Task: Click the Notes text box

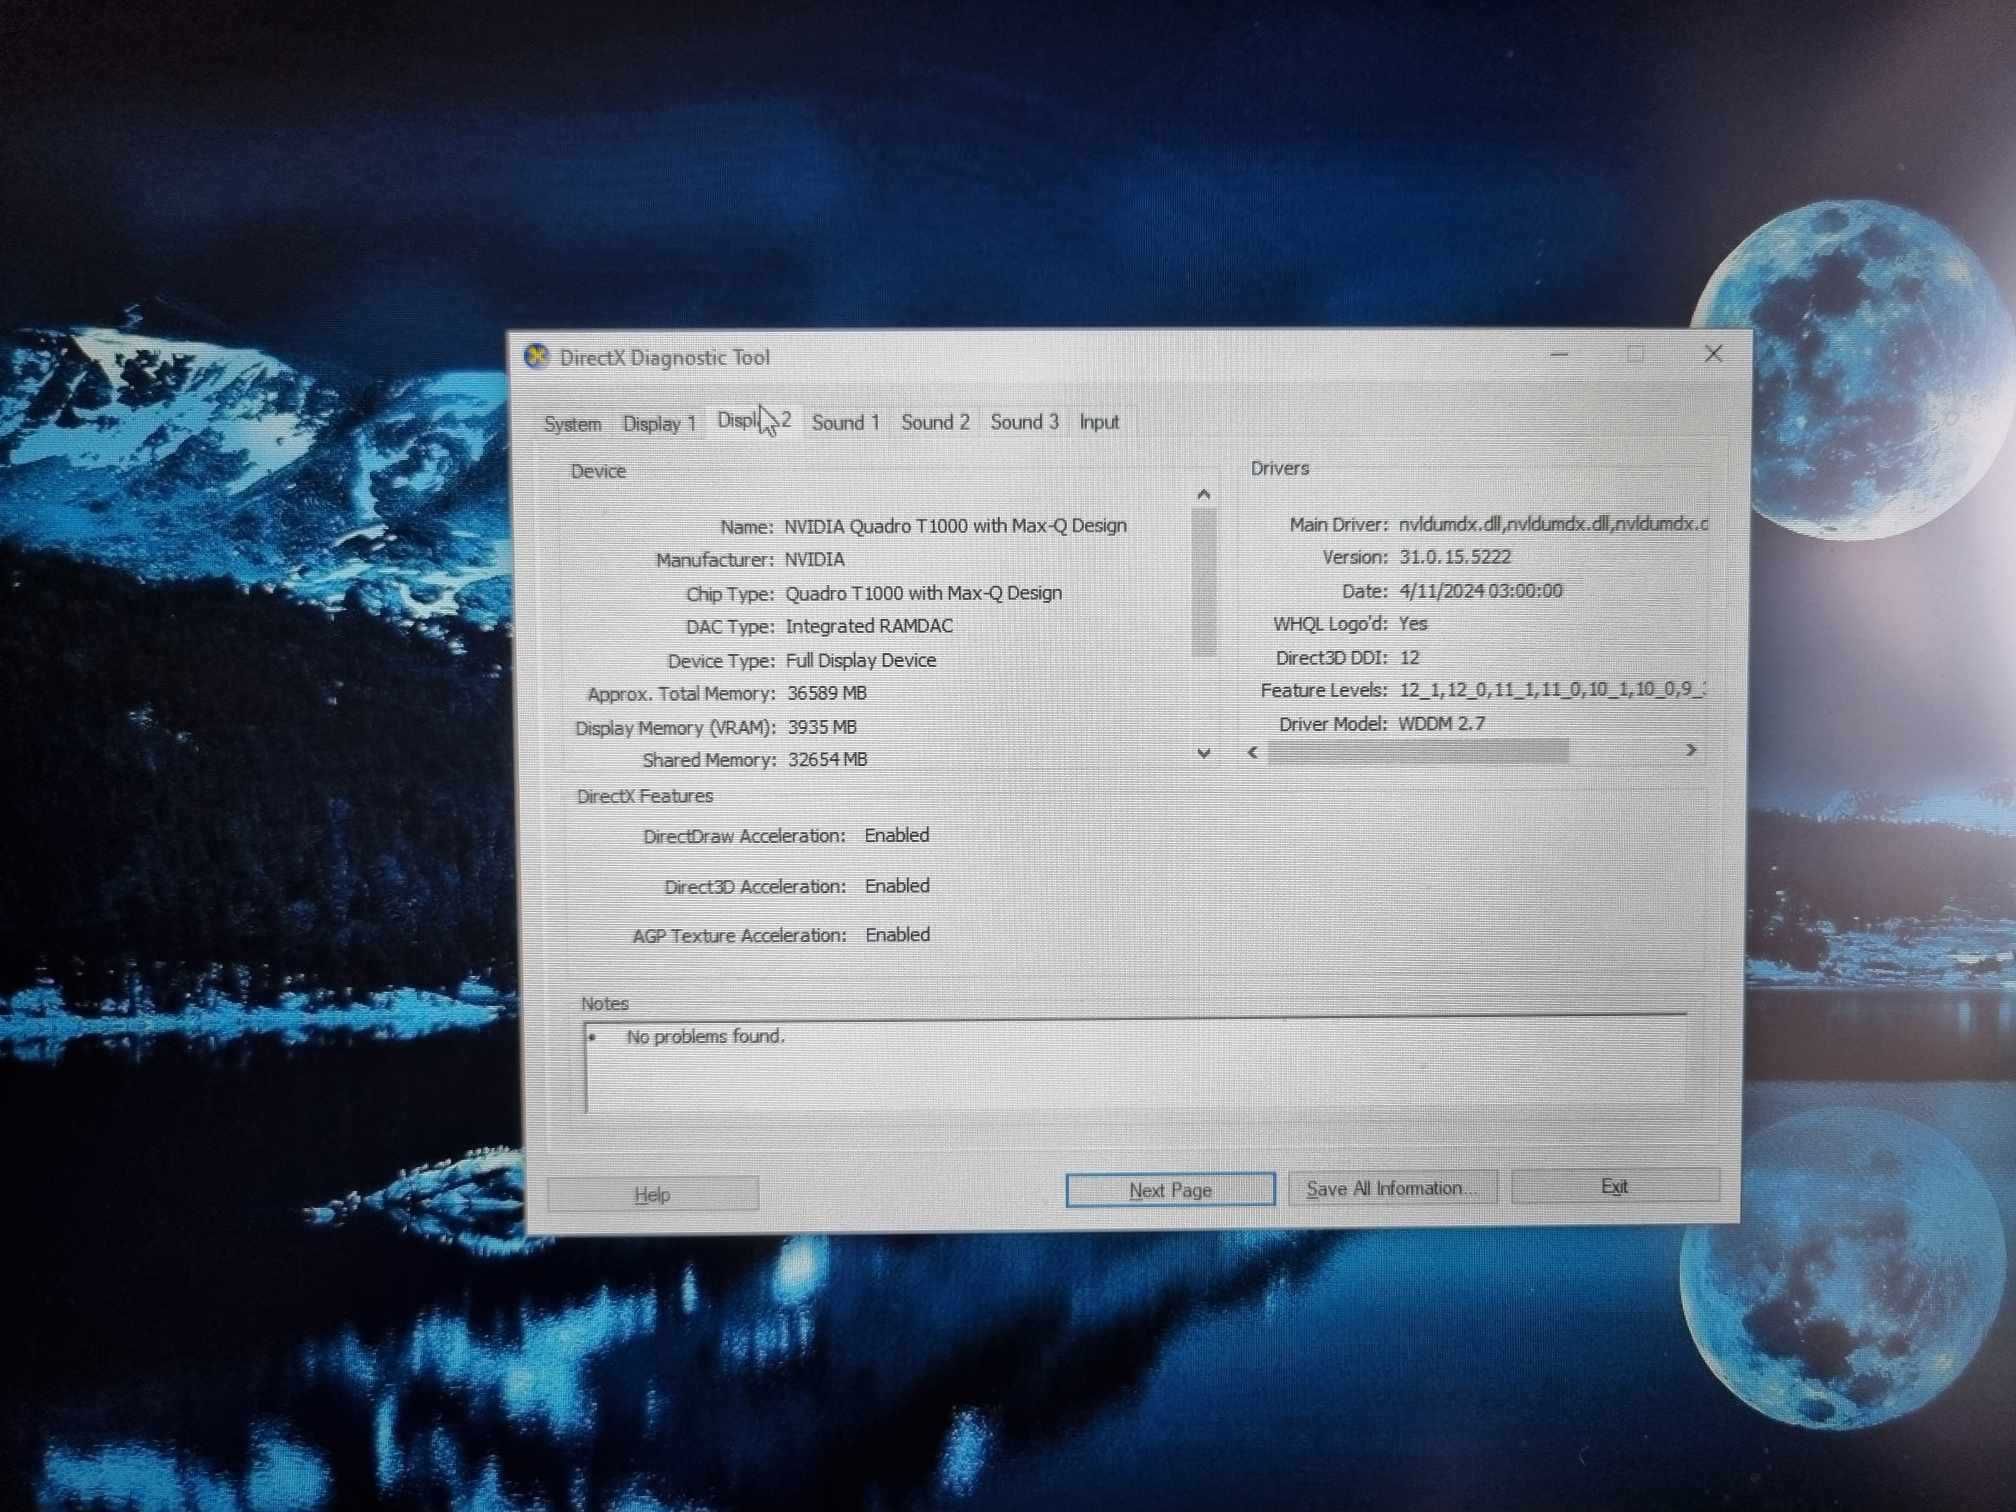Action: tap(1136, 1064)
